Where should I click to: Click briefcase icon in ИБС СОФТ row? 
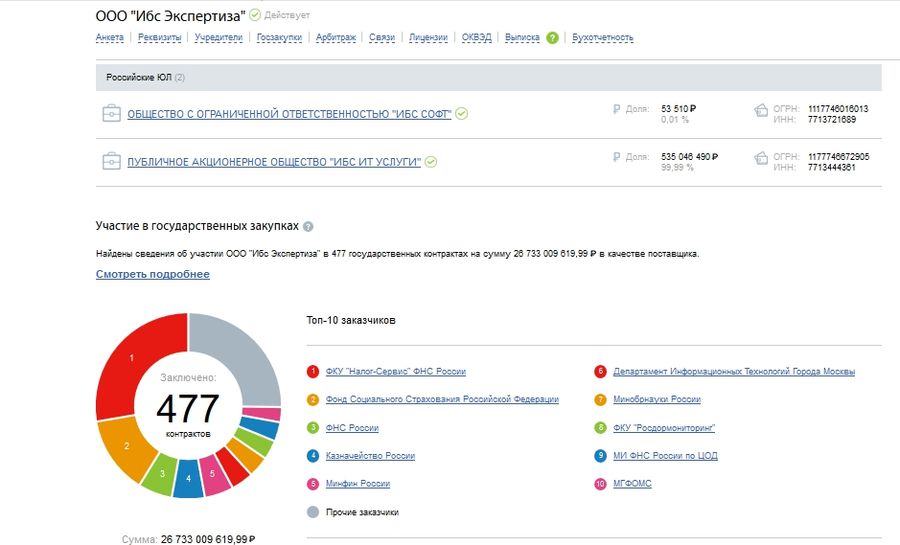111,113
